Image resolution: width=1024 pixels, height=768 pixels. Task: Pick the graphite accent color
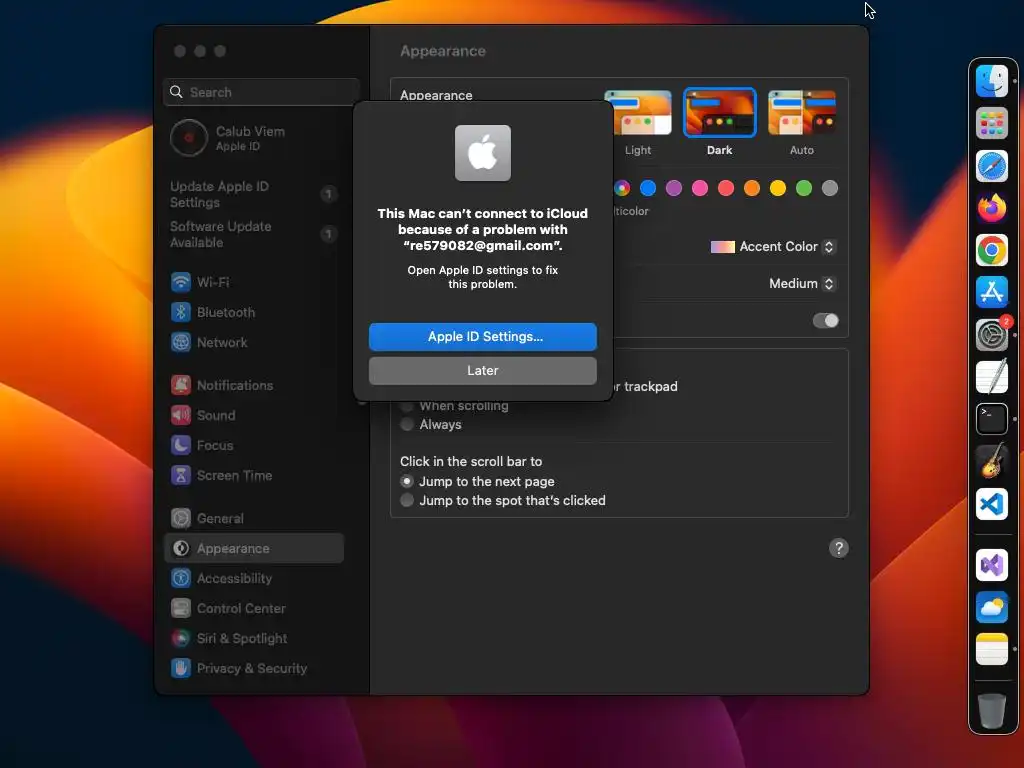829,188
